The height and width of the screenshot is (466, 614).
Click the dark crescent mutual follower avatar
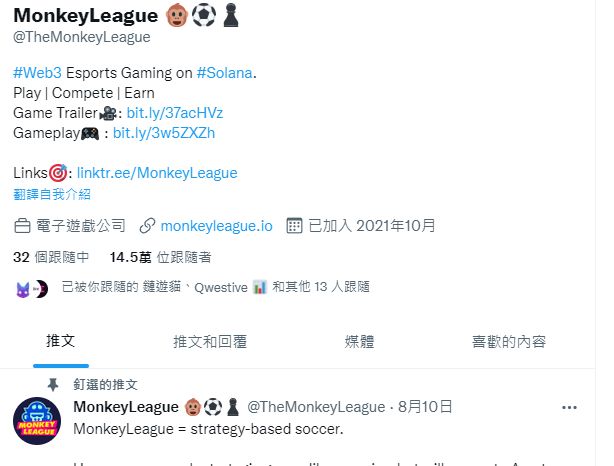pos(40,289)
